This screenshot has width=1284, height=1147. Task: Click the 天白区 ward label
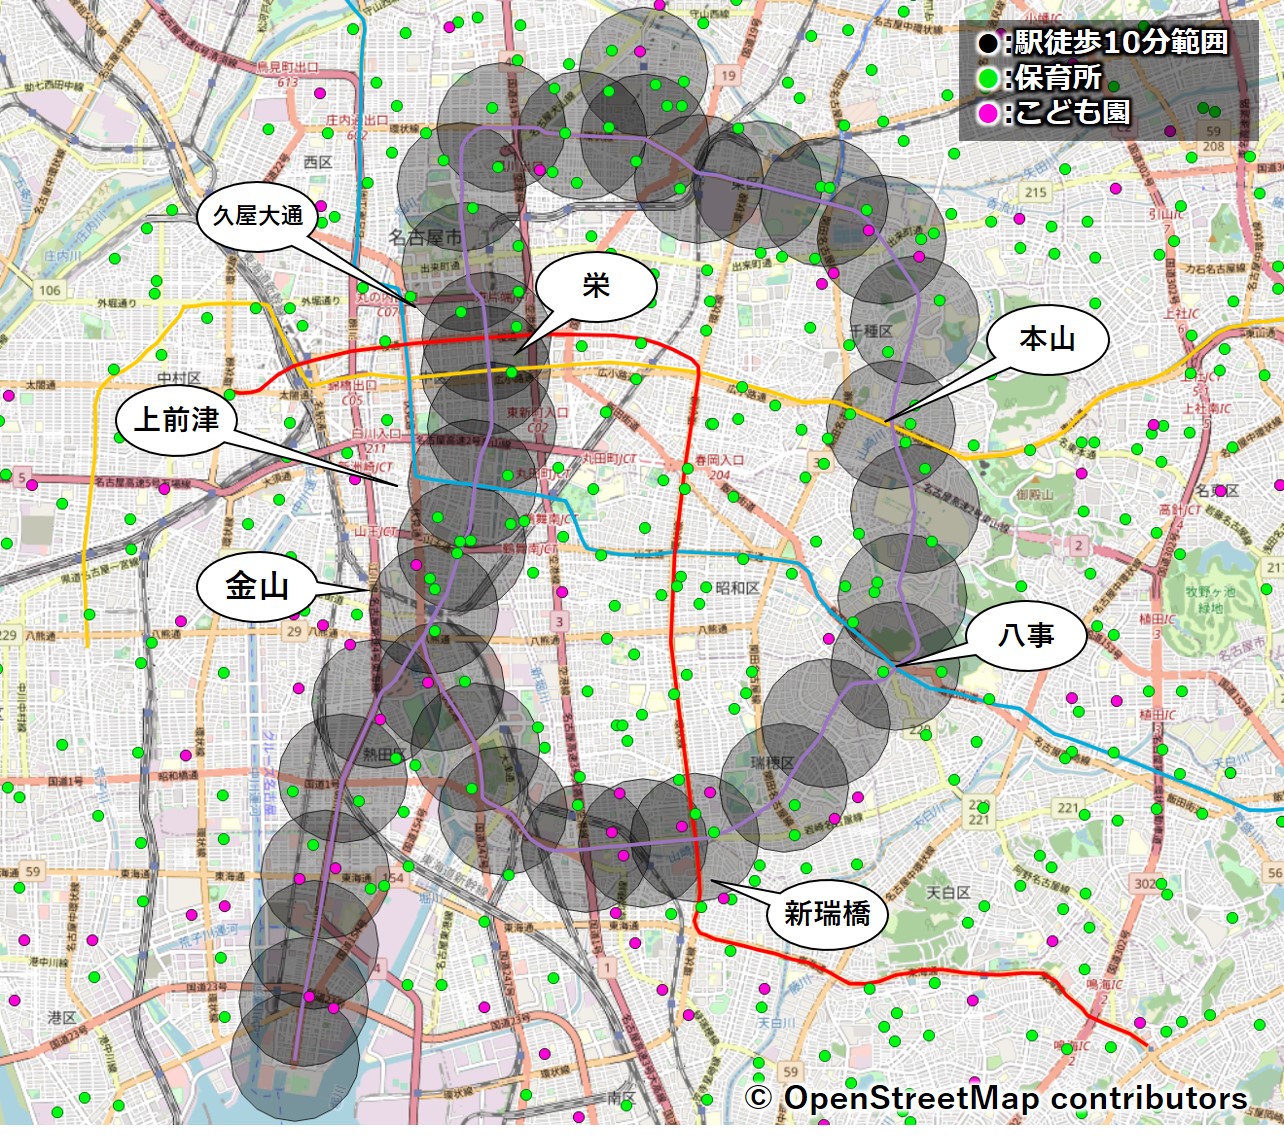click(947, 892)
